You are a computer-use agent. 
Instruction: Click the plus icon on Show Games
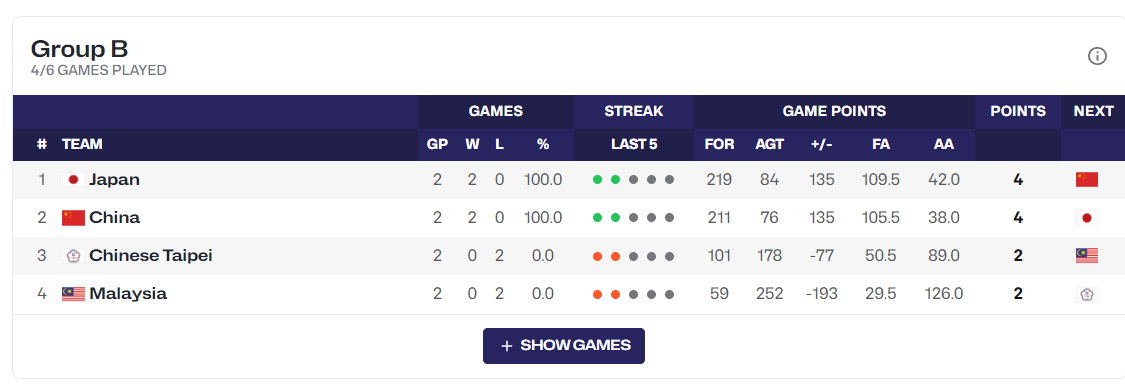(x=507, y=346)
